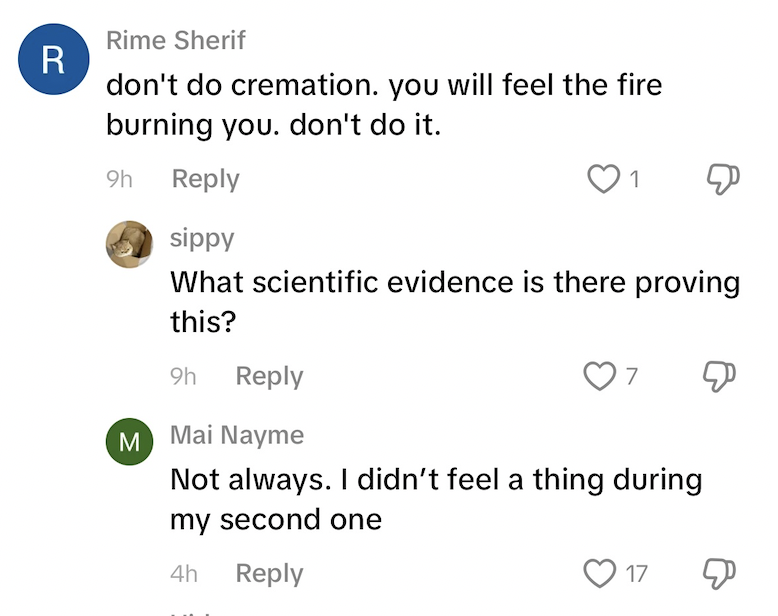Dislike Rime Sherif's comment
This screenshot has width=778, height=616.
722,180
